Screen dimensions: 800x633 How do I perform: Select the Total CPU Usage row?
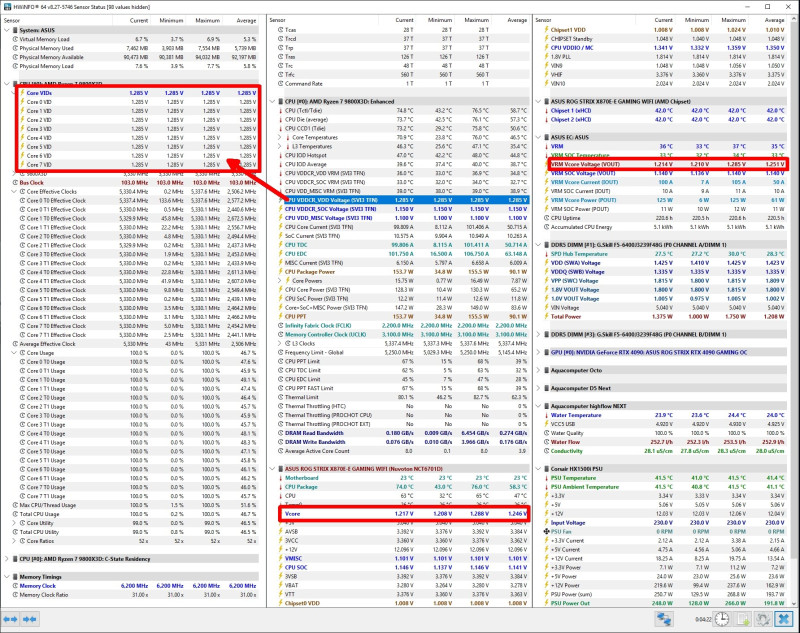pos(135,514)
